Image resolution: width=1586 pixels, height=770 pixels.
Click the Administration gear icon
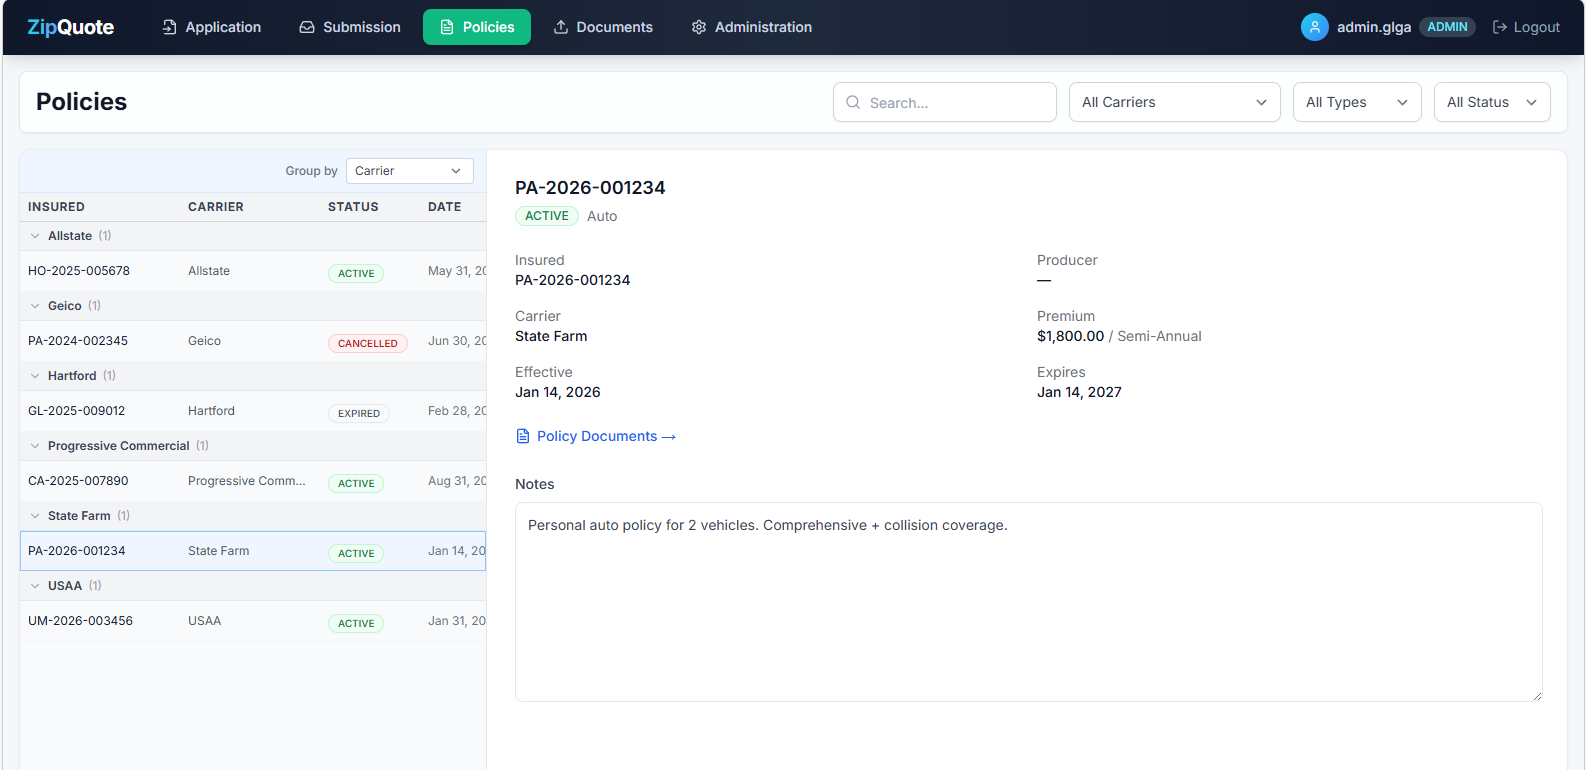pyautogui.click(x=699, y=27)
